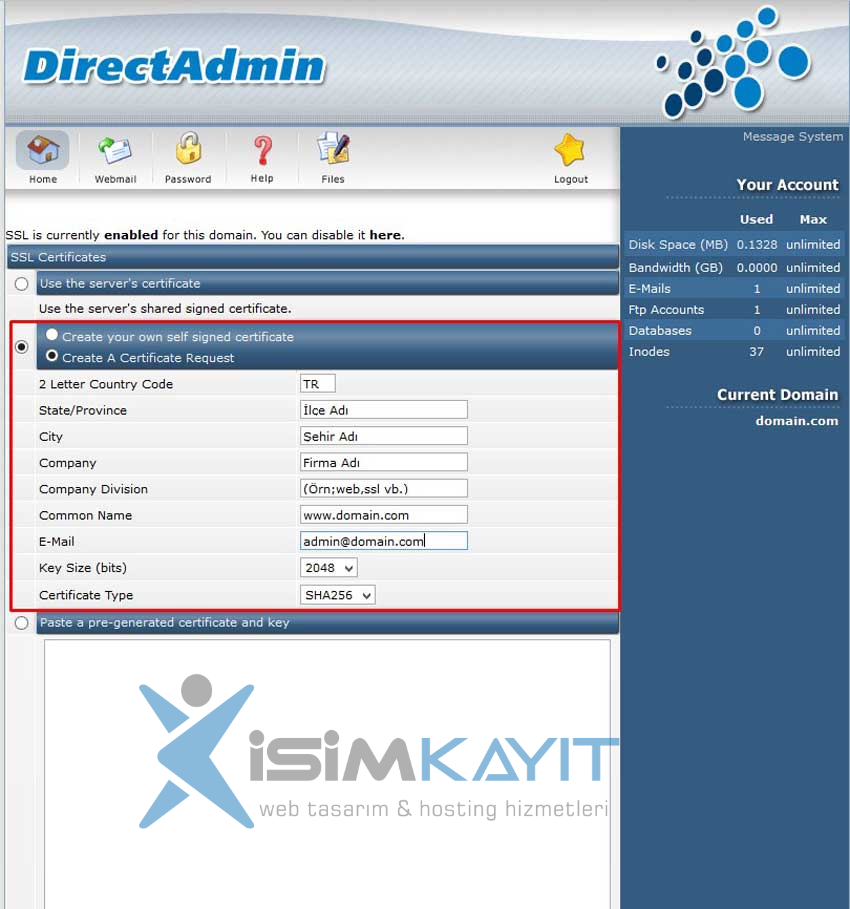Click inside the certificate paste textarea

pyautogui.click(x=327, y=774)
